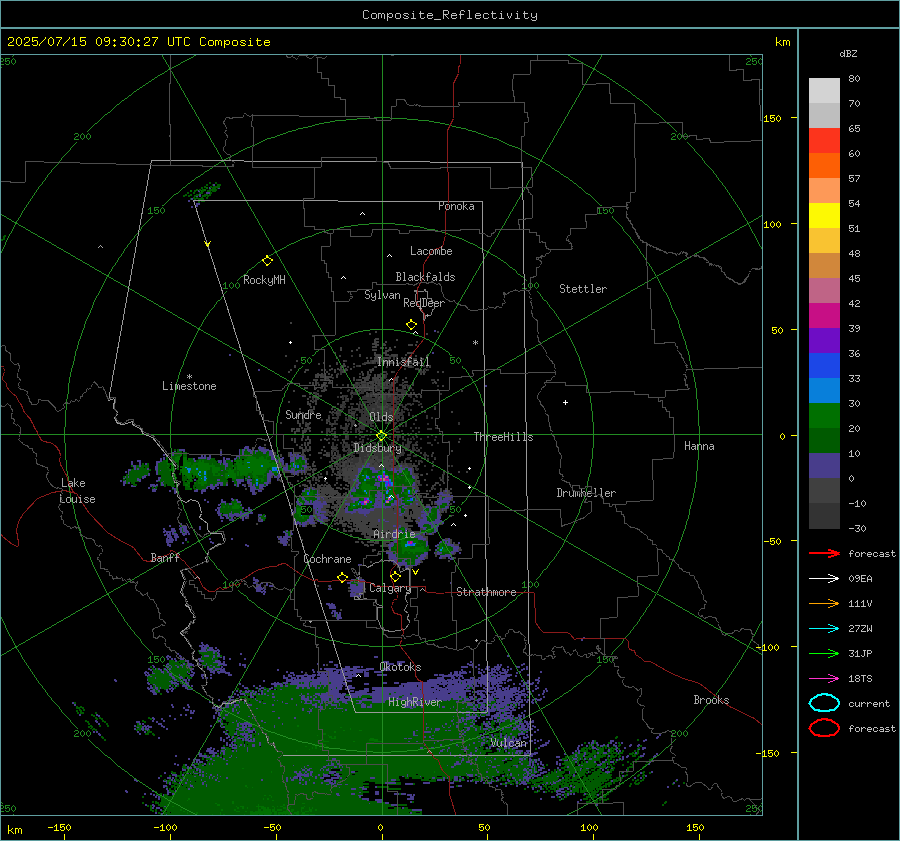Viewport: 900px width, 841px height.
Task: Click the cyan 27ZW arrow icon
Action: click(824, 629)
